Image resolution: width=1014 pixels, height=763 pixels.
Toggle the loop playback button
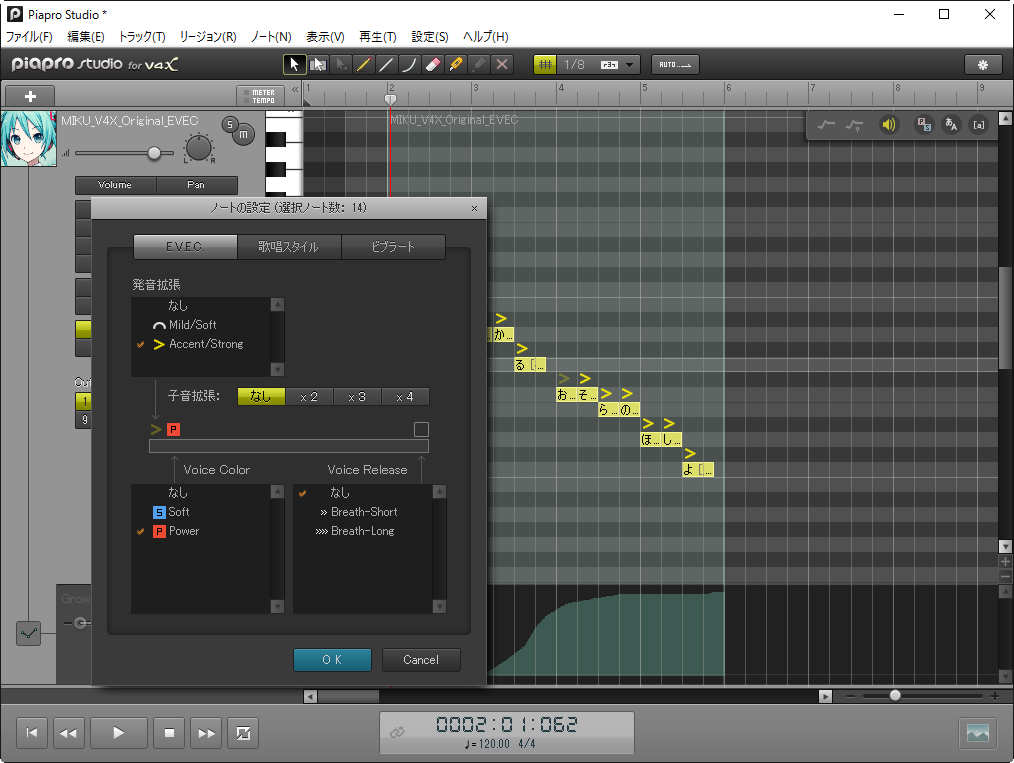(x=243, y=733)
